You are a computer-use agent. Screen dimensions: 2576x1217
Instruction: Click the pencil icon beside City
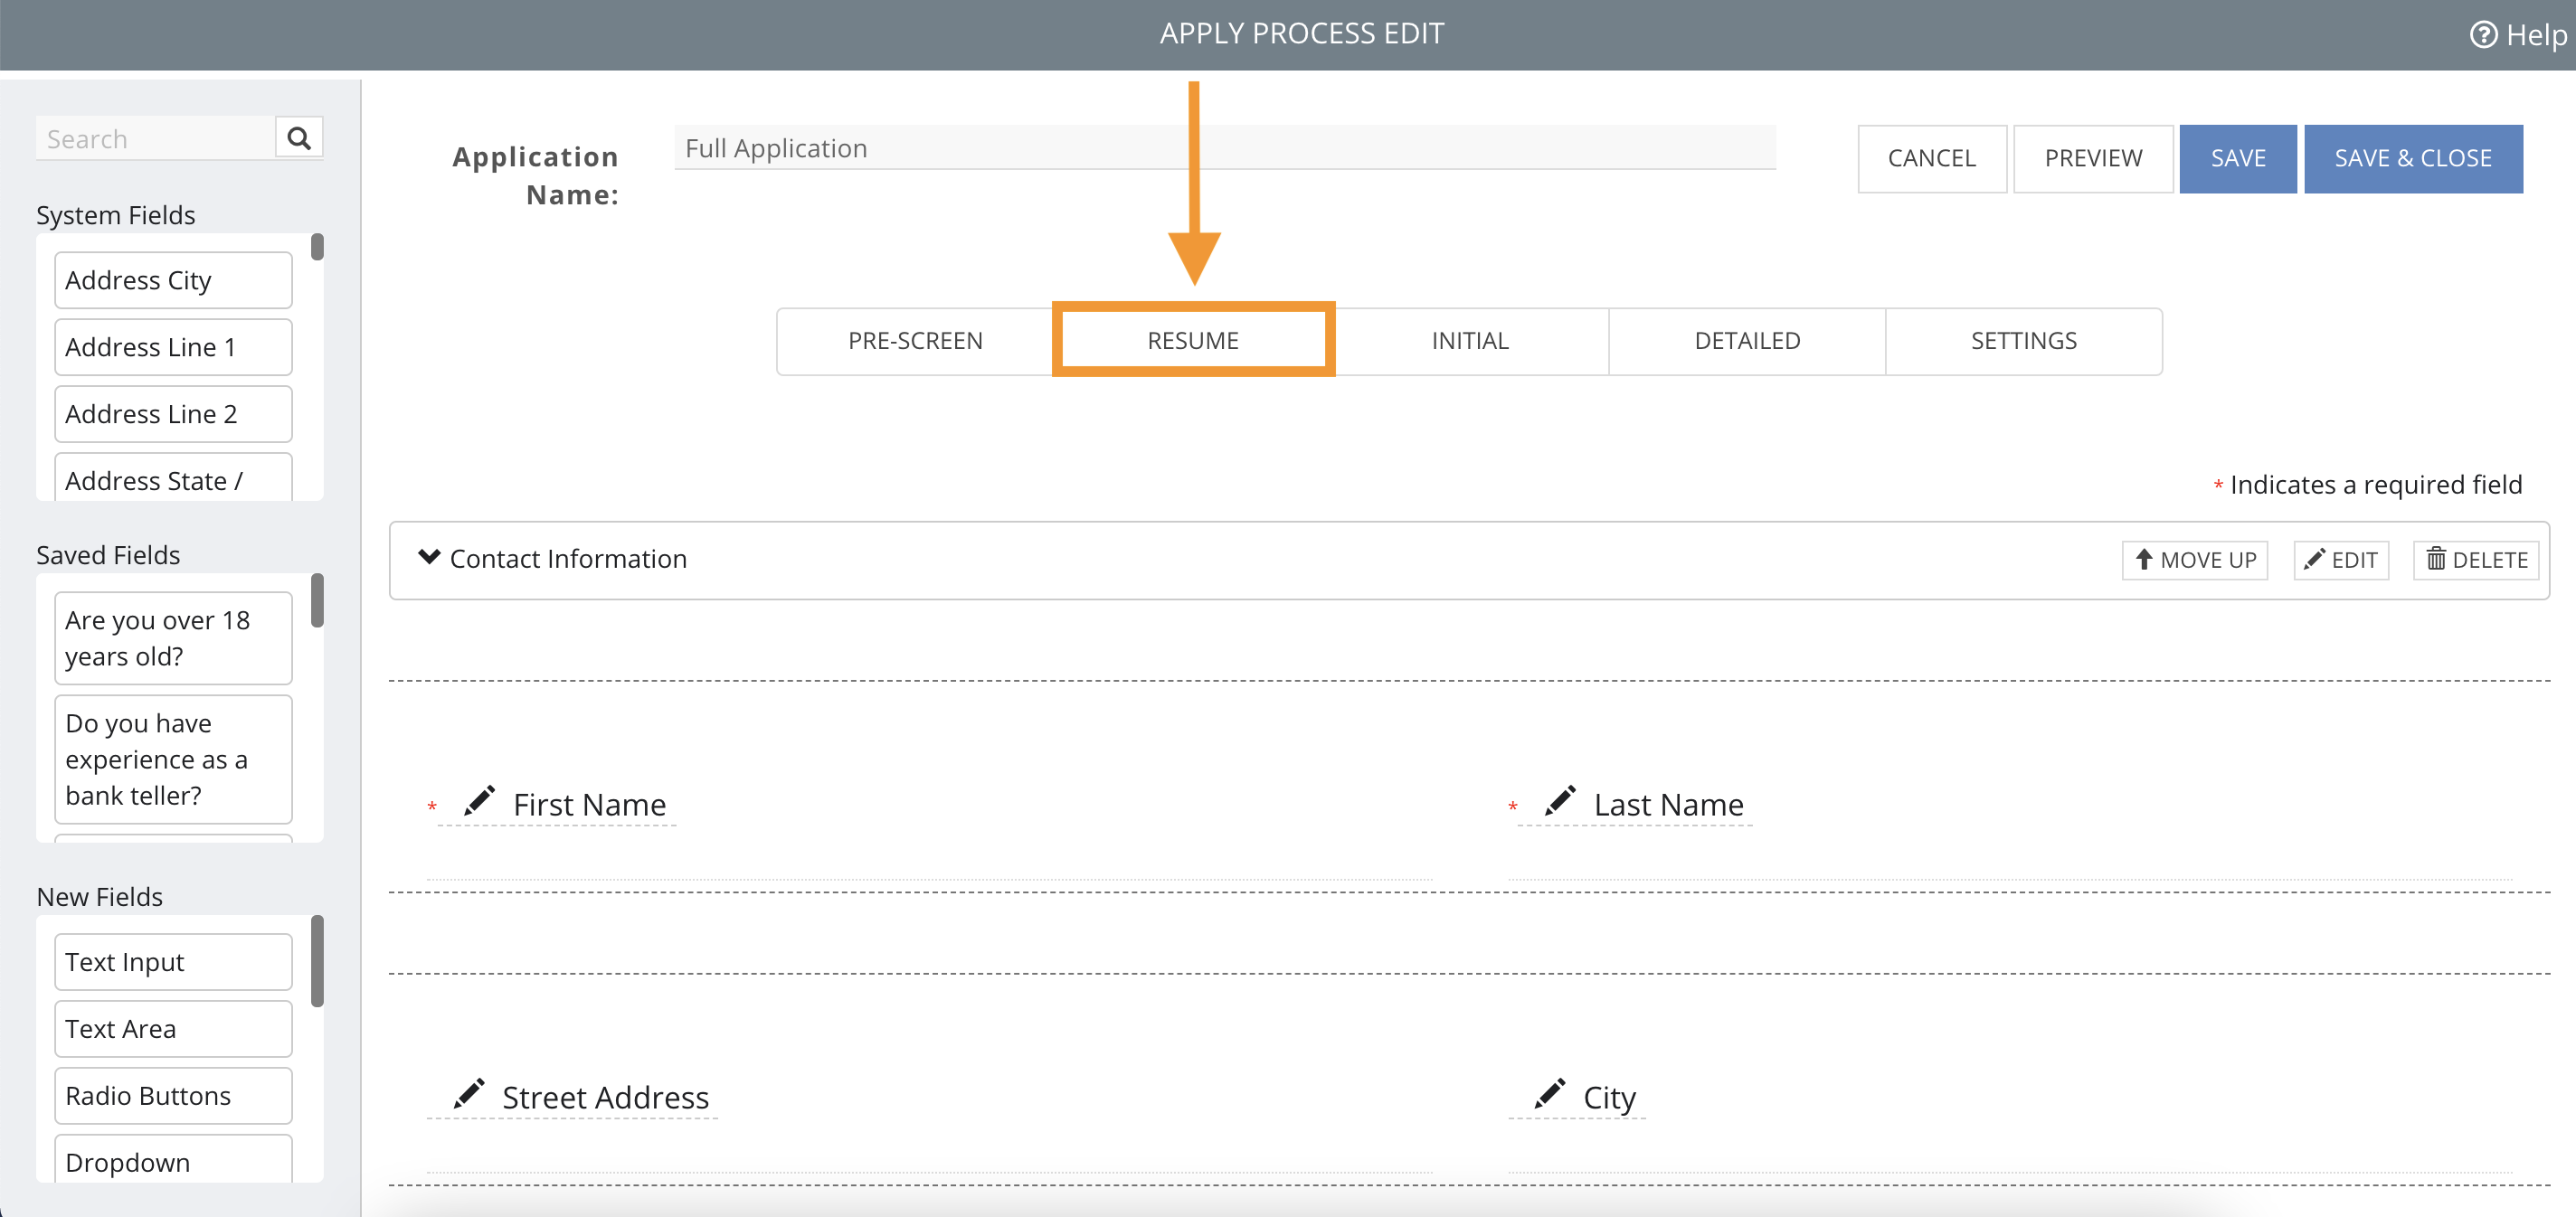click(1550, 1094)
